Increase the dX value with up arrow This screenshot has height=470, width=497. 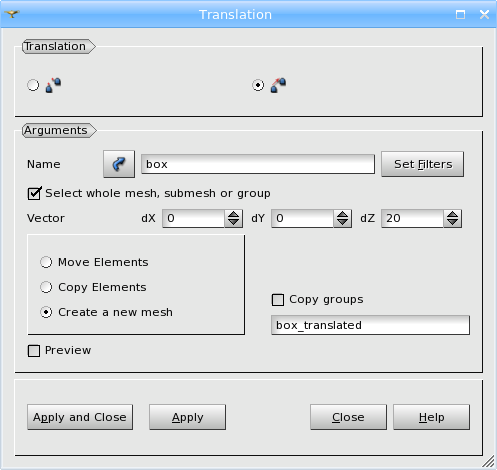point(233,214)
